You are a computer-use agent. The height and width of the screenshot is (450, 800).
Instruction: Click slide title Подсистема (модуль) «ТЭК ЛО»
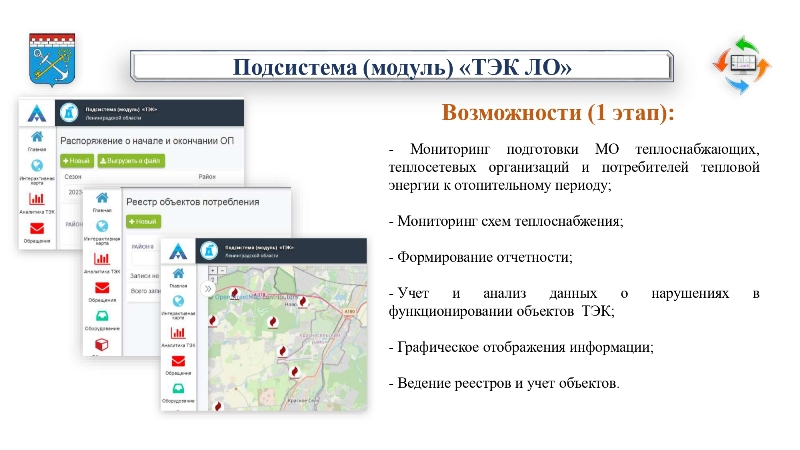coord(402,67)
